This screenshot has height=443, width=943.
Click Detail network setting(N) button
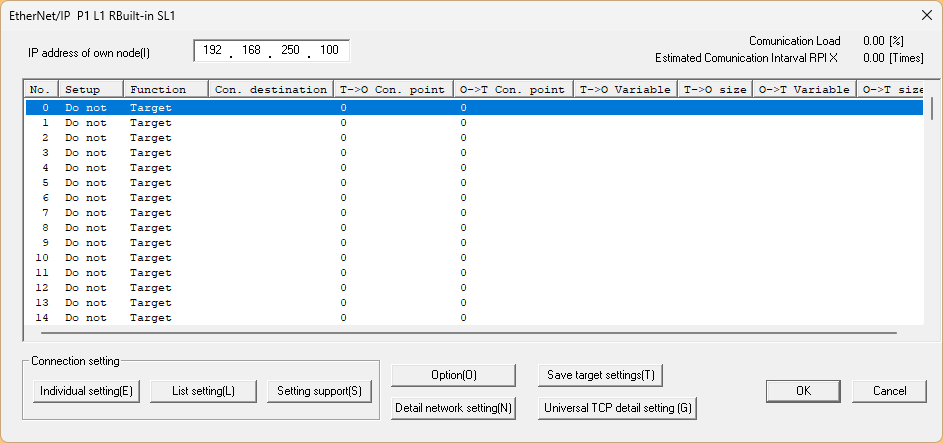[x=453, y=408]
